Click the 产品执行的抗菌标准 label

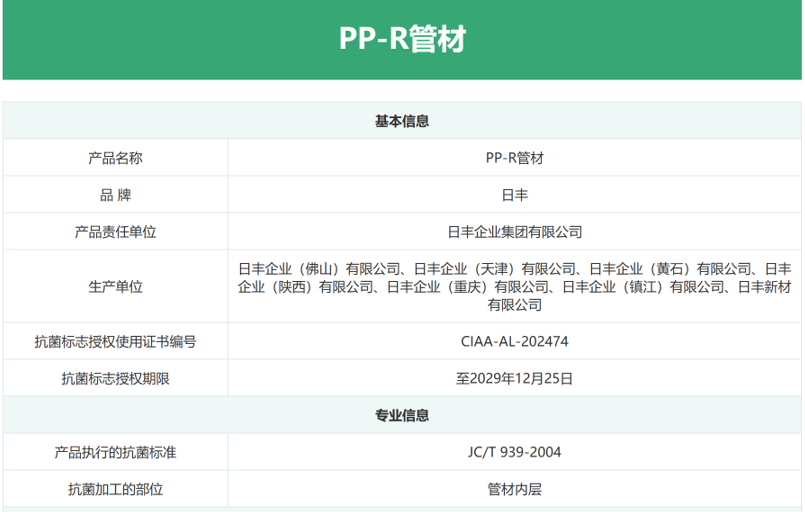click(x=116, y=452)
